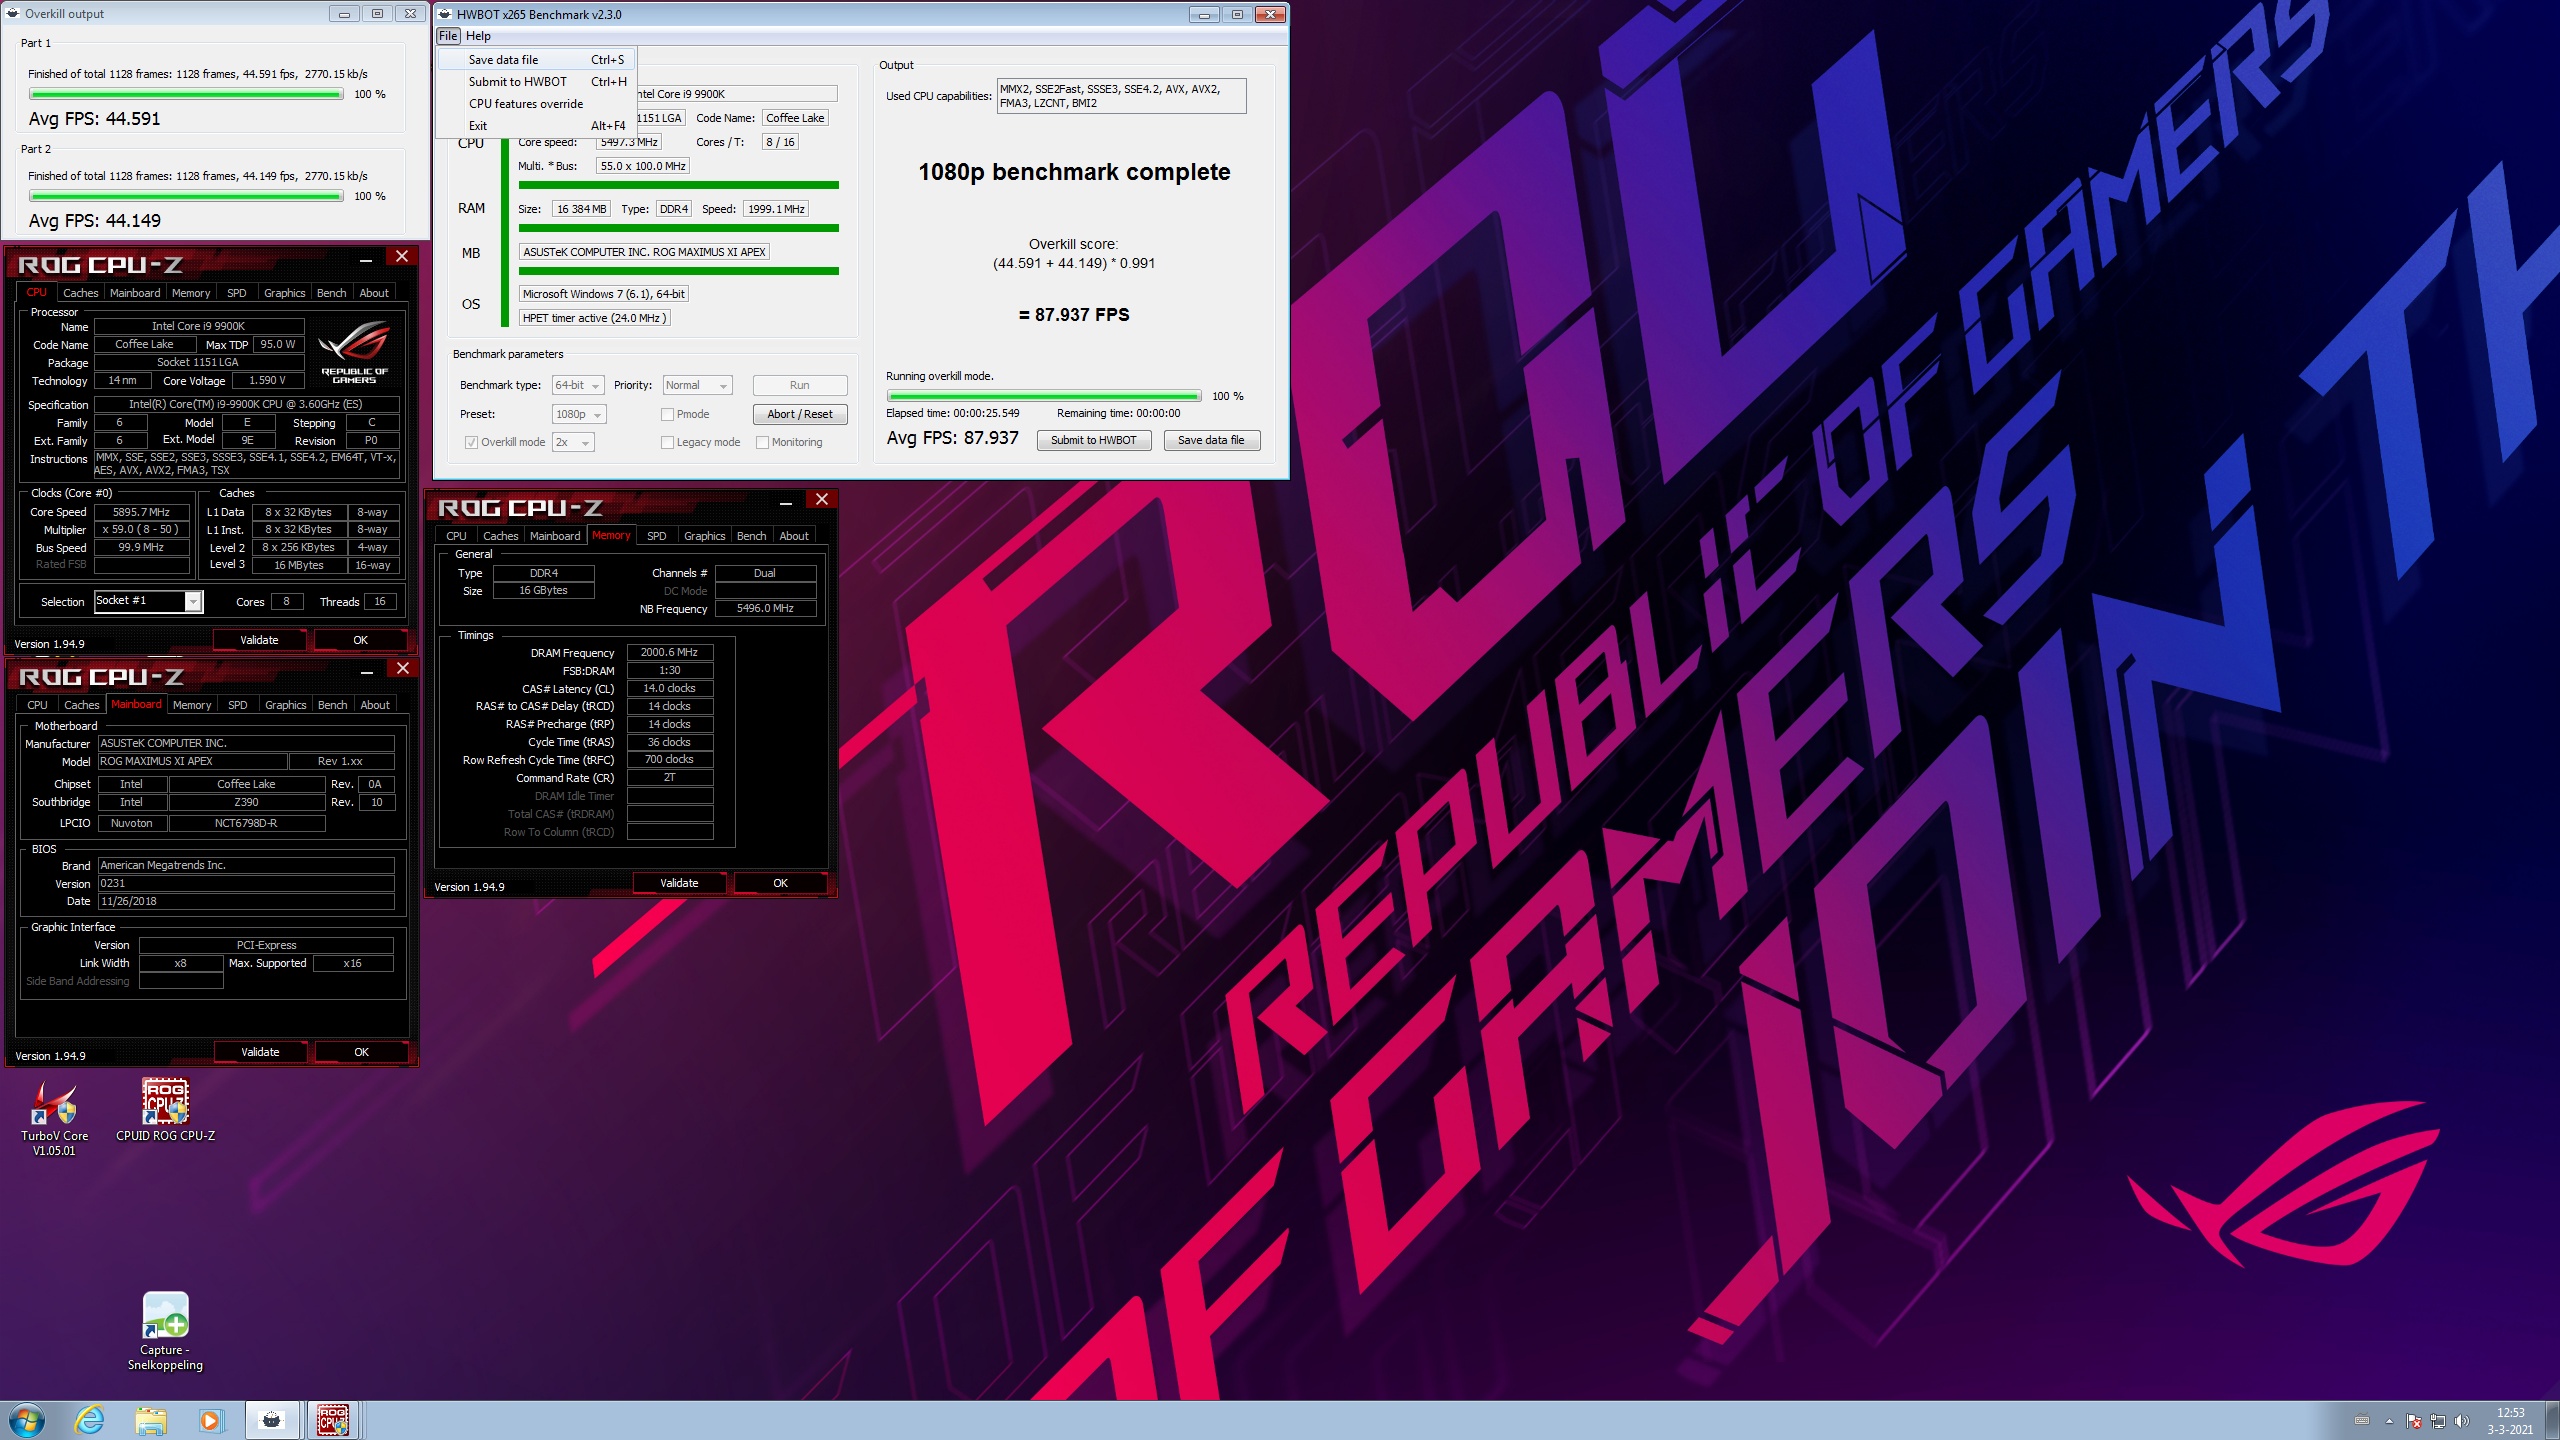
Task: Click Save data file button in Output panel
Action: (x=1211, y=440)
